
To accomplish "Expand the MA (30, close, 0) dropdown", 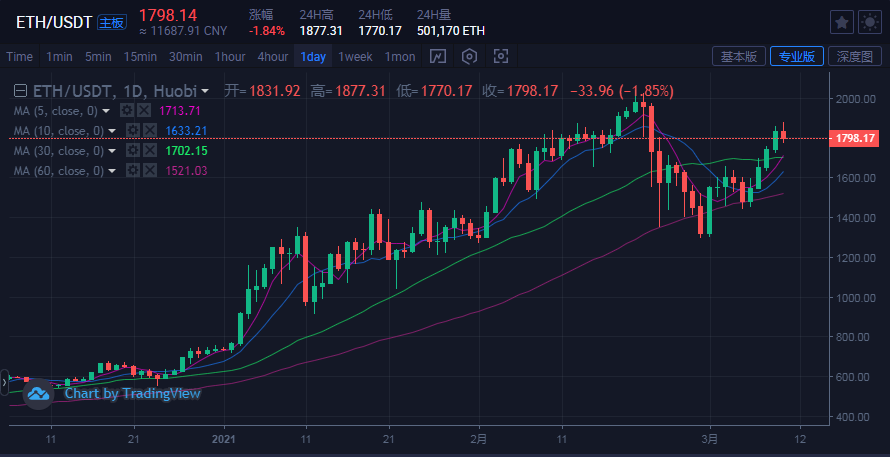I will coord(112,151).
